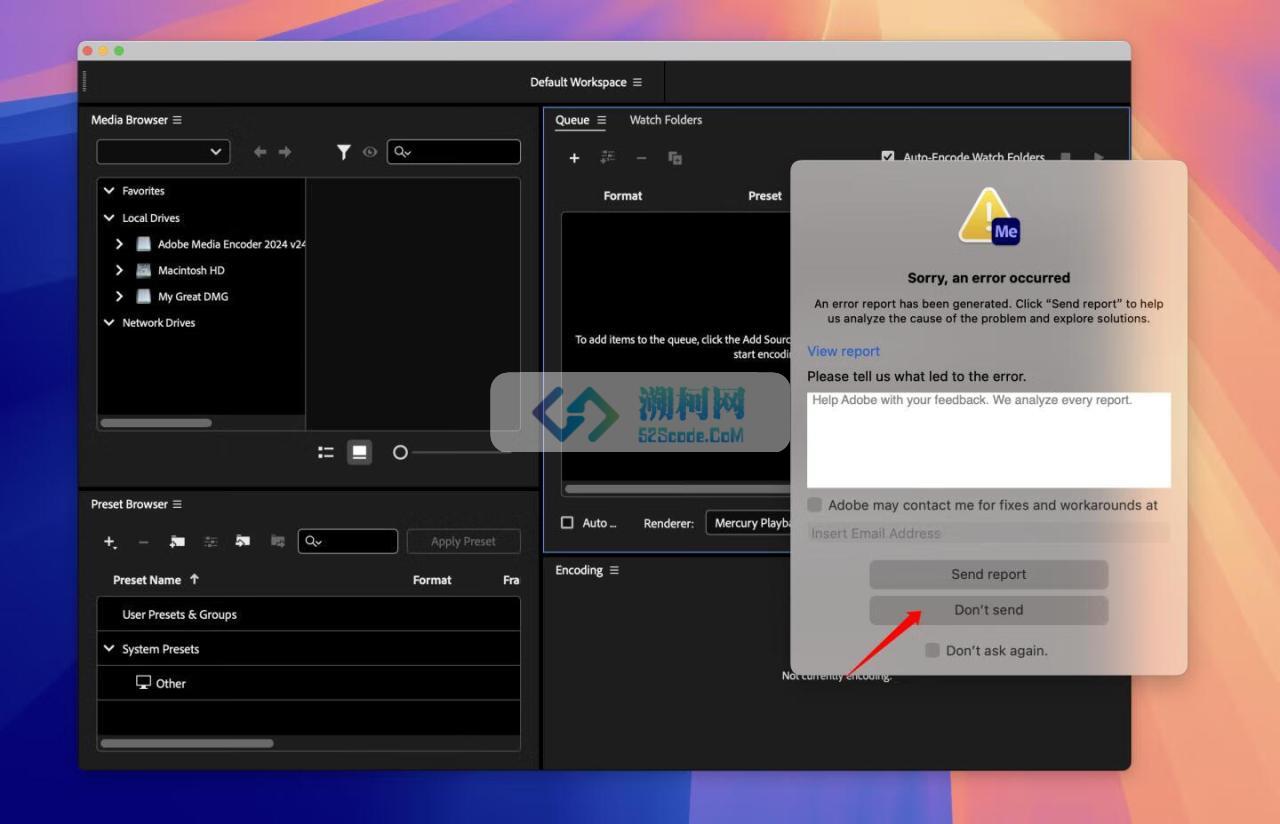Switch to the Watch Folders tab
The height and width of the screenshot is (824, 1280).
665,120
